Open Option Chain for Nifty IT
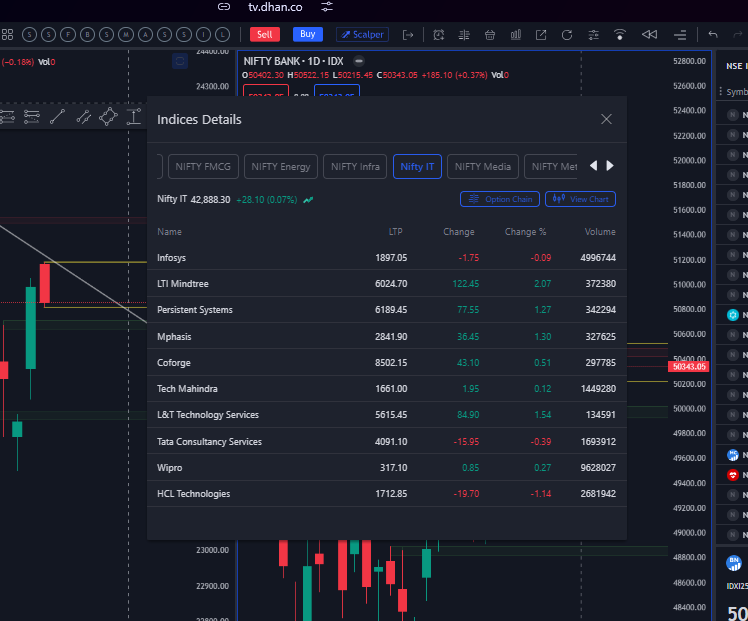This screenshot has width=748, height=621. click(500, 199)
